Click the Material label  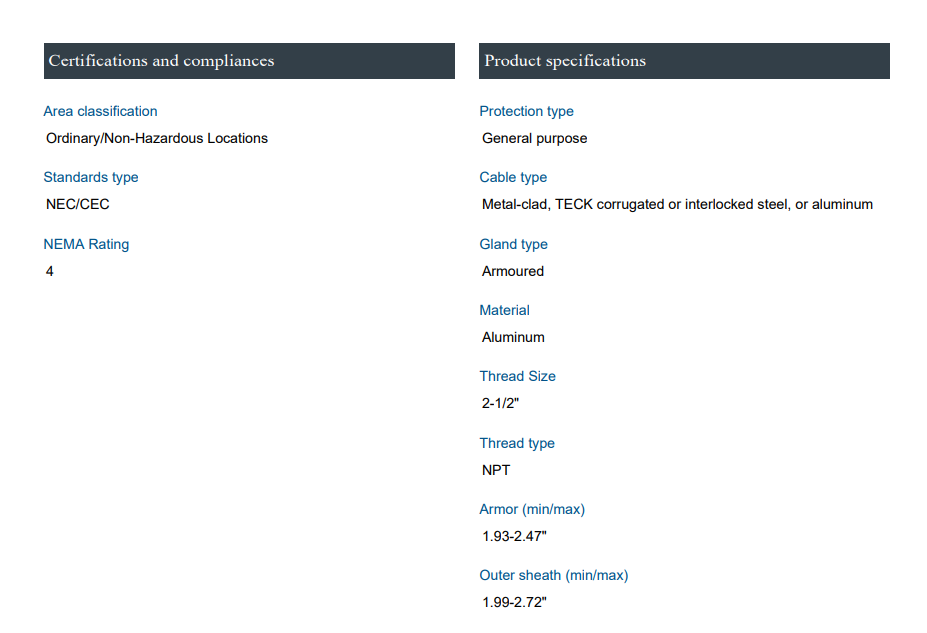pos(504,310)
